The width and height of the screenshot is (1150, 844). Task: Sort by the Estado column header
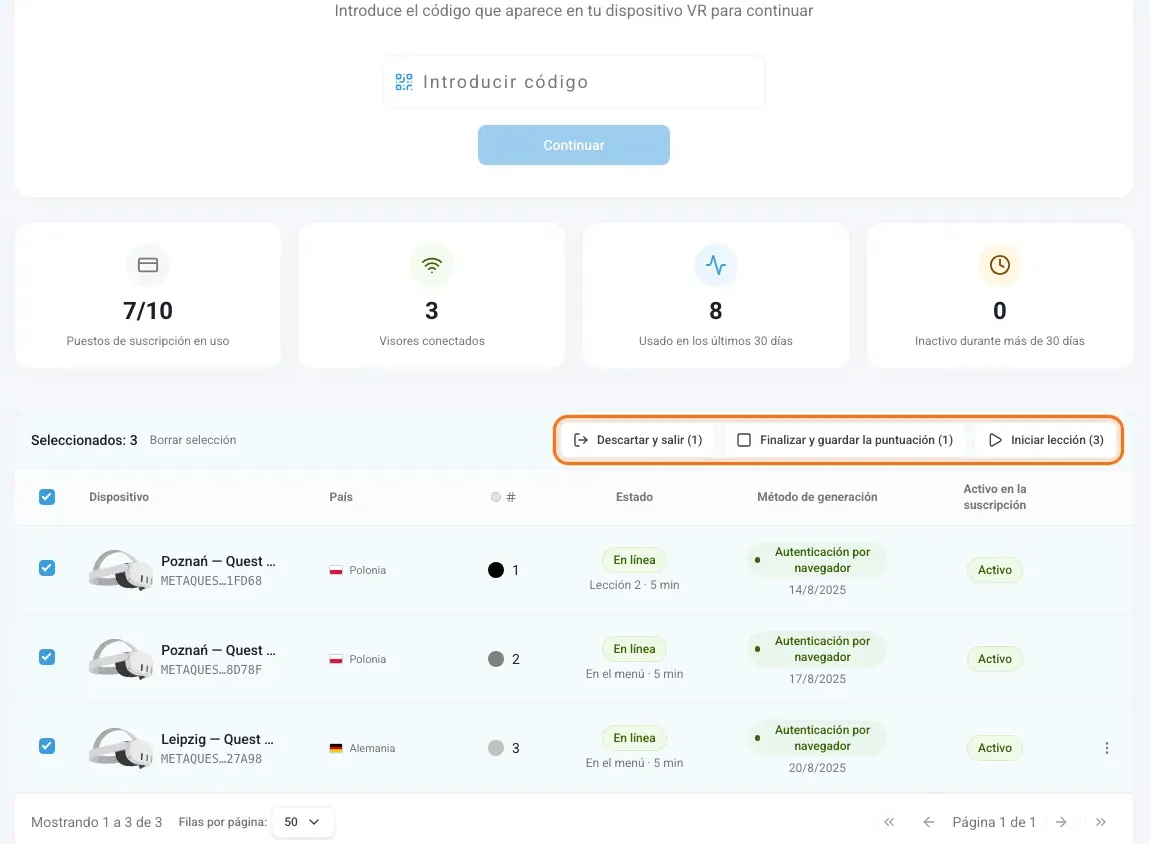point(634,497)
